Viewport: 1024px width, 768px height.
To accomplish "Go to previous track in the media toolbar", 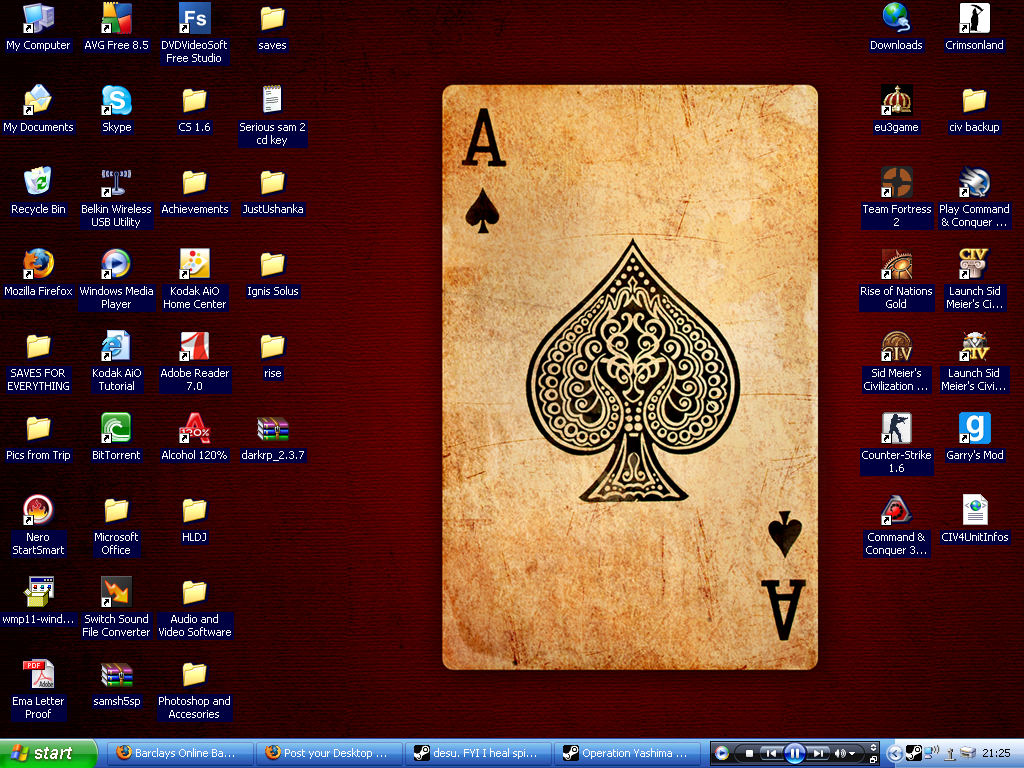I will pyautogui.click(x=770, y=753).
